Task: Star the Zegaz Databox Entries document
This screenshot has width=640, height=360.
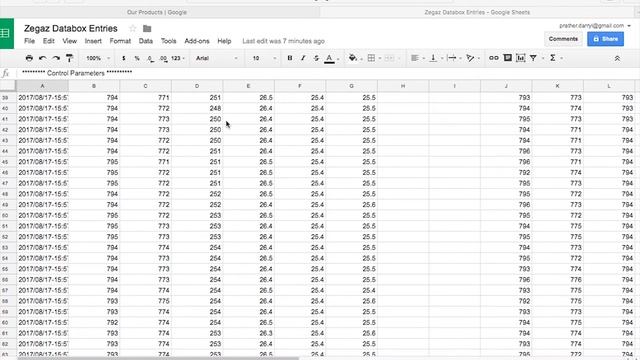Action: [x=132, y=28]
